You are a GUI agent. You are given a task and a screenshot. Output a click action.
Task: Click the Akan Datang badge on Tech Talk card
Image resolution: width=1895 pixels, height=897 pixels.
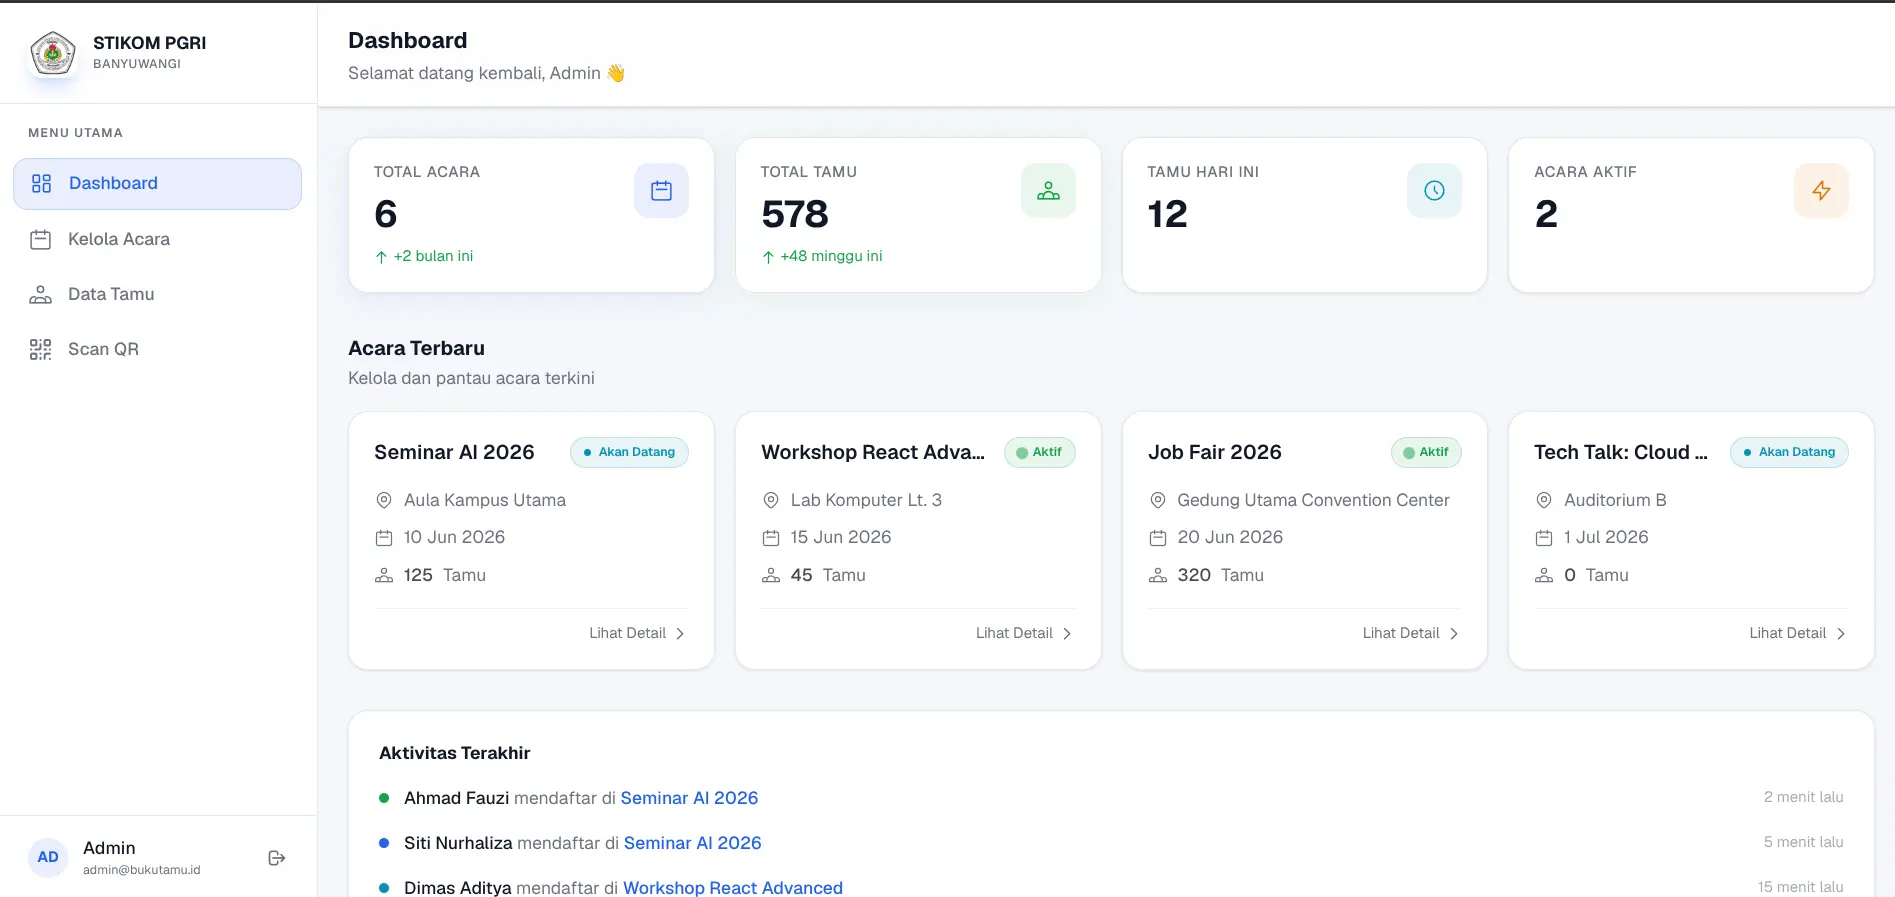pyautogui.click(x=1789, y=452)
